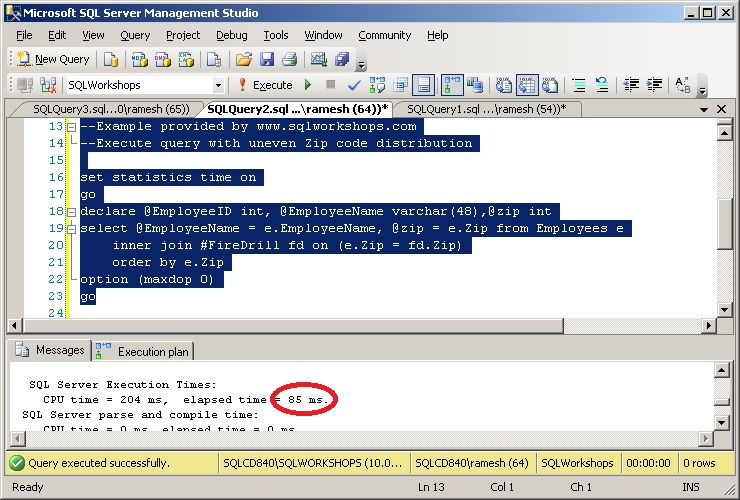The width and height of the screenshot is (740, 500).
Task: Toggle Include Actual Execution Plan
Action: click(452, 85)
